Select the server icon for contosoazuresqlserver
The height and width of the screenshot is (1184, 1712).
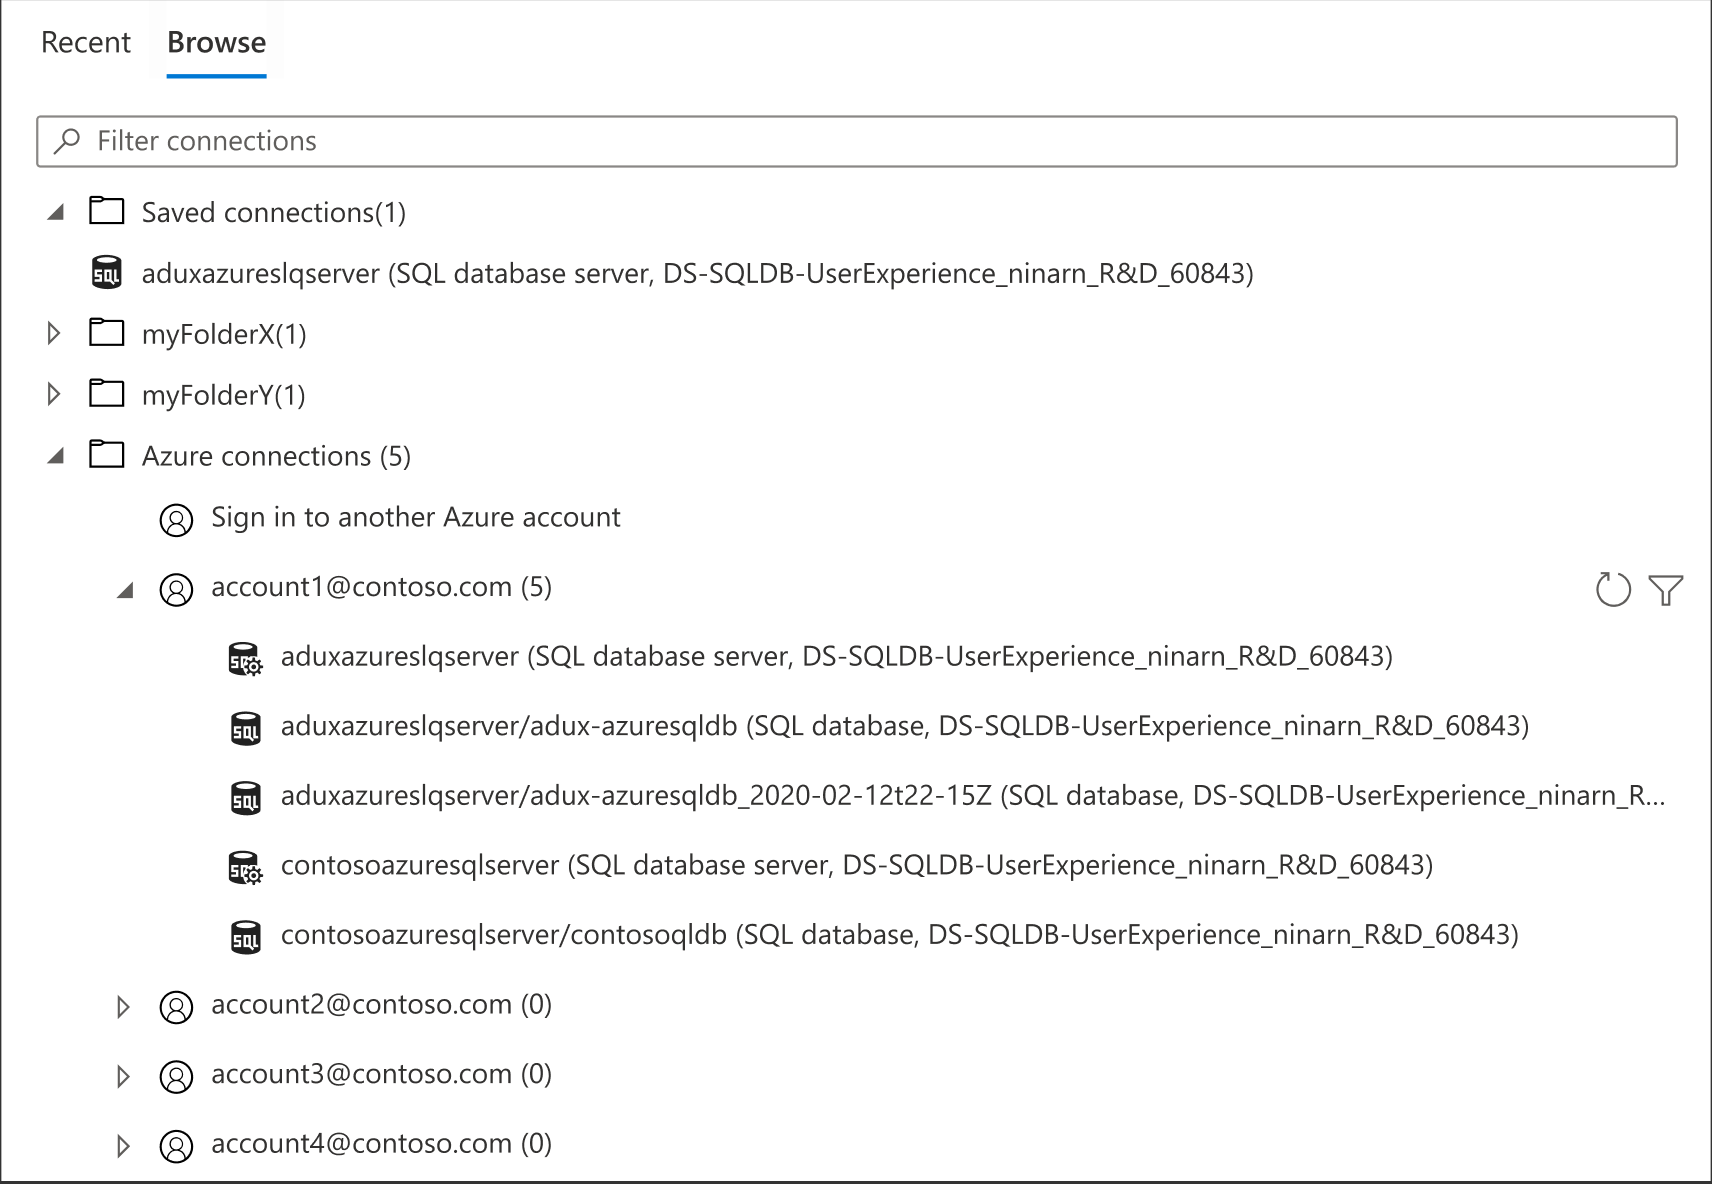[245, 866]
